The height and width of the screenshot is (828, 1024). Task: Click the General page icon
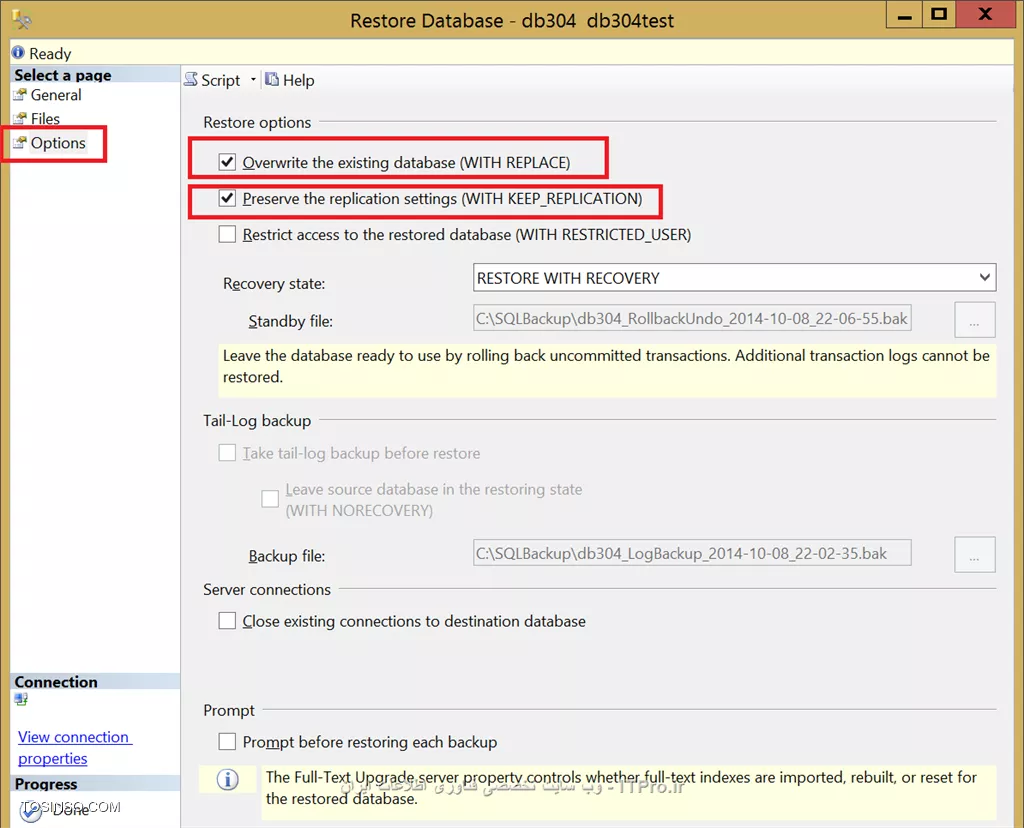coord(20,95)
